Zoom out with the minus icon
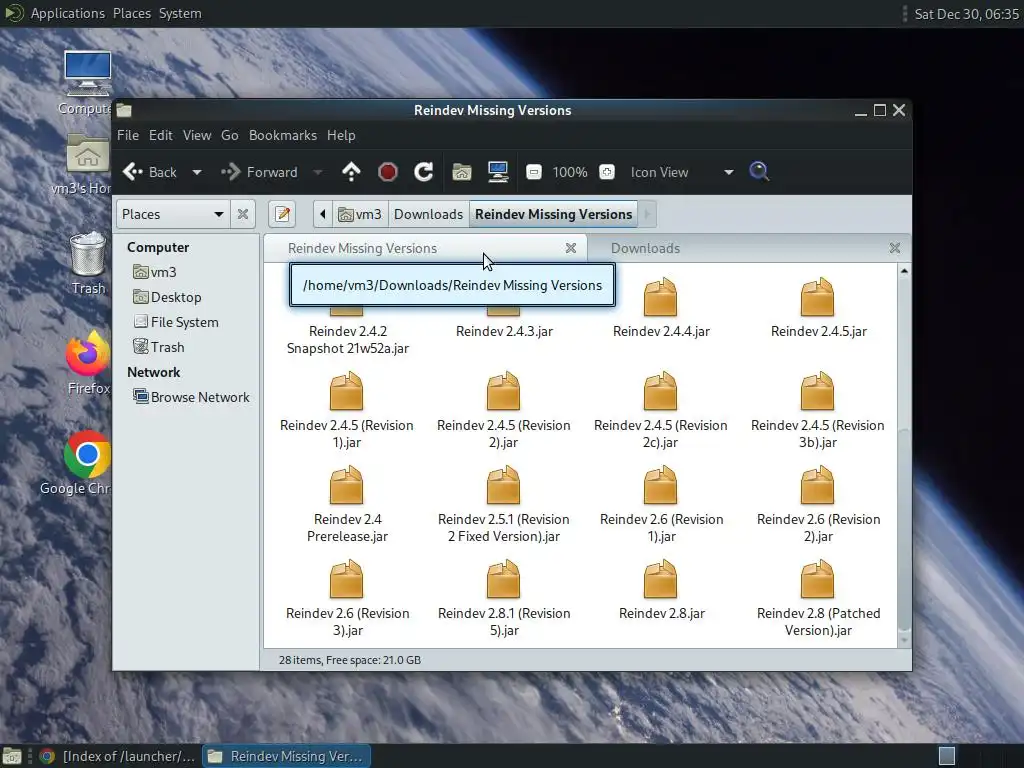1024x768 pixels. [x=534, y=172]
